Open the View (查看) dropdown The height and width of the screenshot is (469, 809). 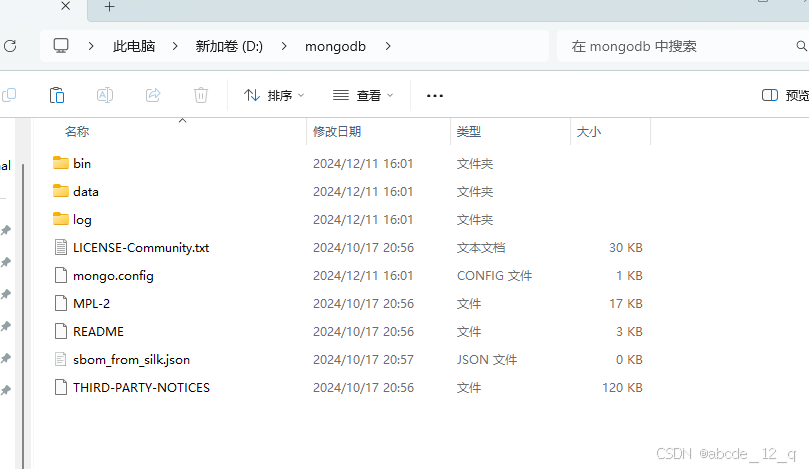tap(363, 95)
